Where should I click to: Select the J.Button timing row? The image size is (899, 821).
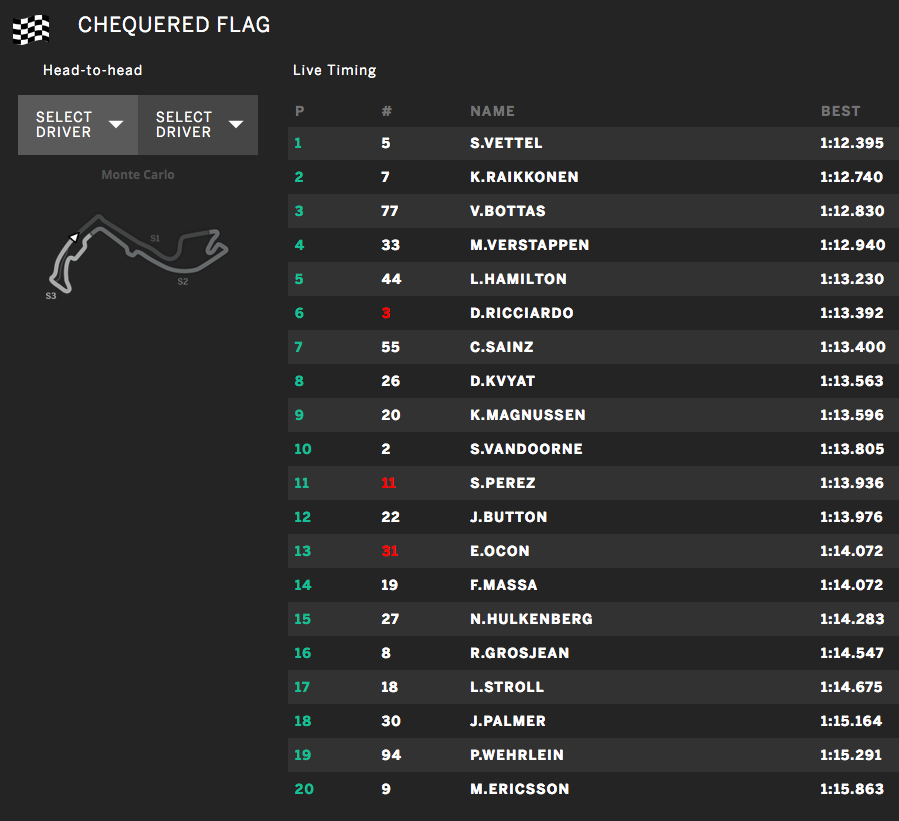(x=592, y=517)
